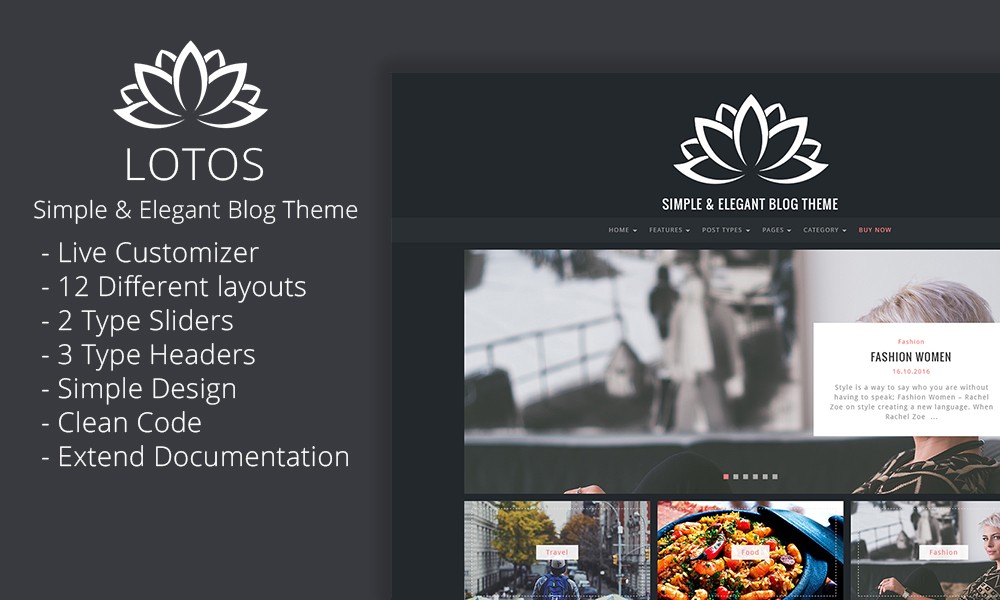This screenshot has width=1000, height=600.
Task: Click the Food category tag
Action: 750,552
